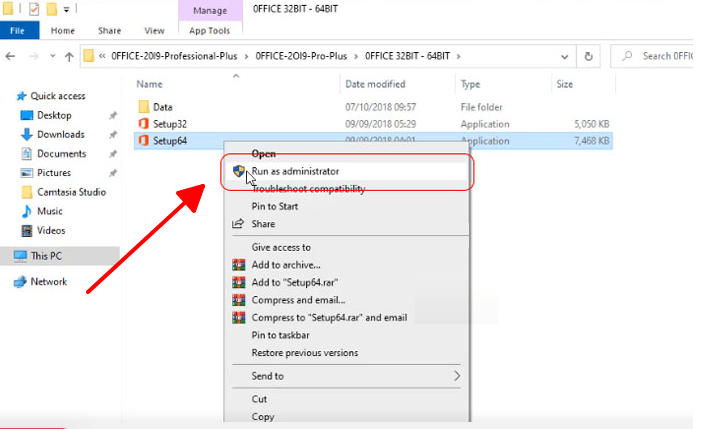Viewport: 701px width, 429px height.
Task: Click chevron after OFFICE-2019-Professional-Plus in path
Action: (x=246, y=56)
